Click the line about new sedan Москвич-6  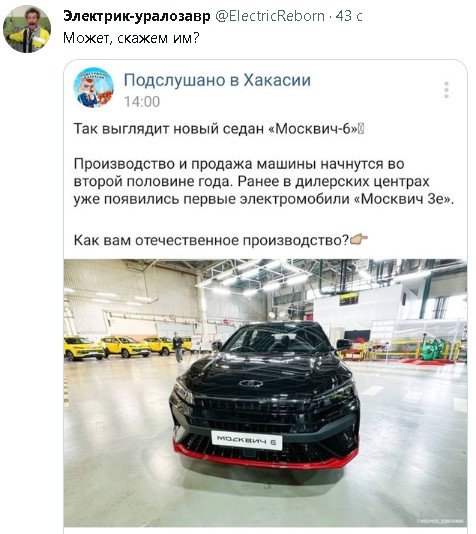click(219, 129)
